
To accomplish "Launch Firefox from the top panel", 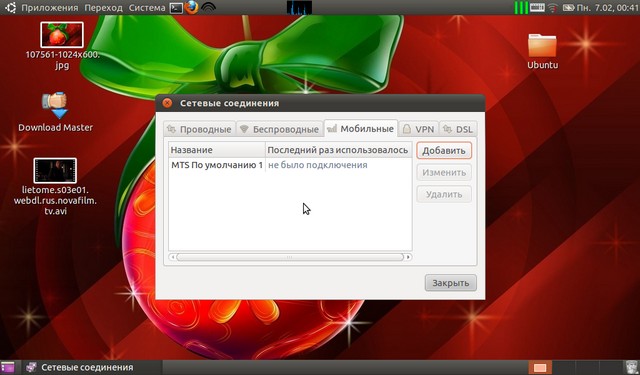I will (191, 7).
